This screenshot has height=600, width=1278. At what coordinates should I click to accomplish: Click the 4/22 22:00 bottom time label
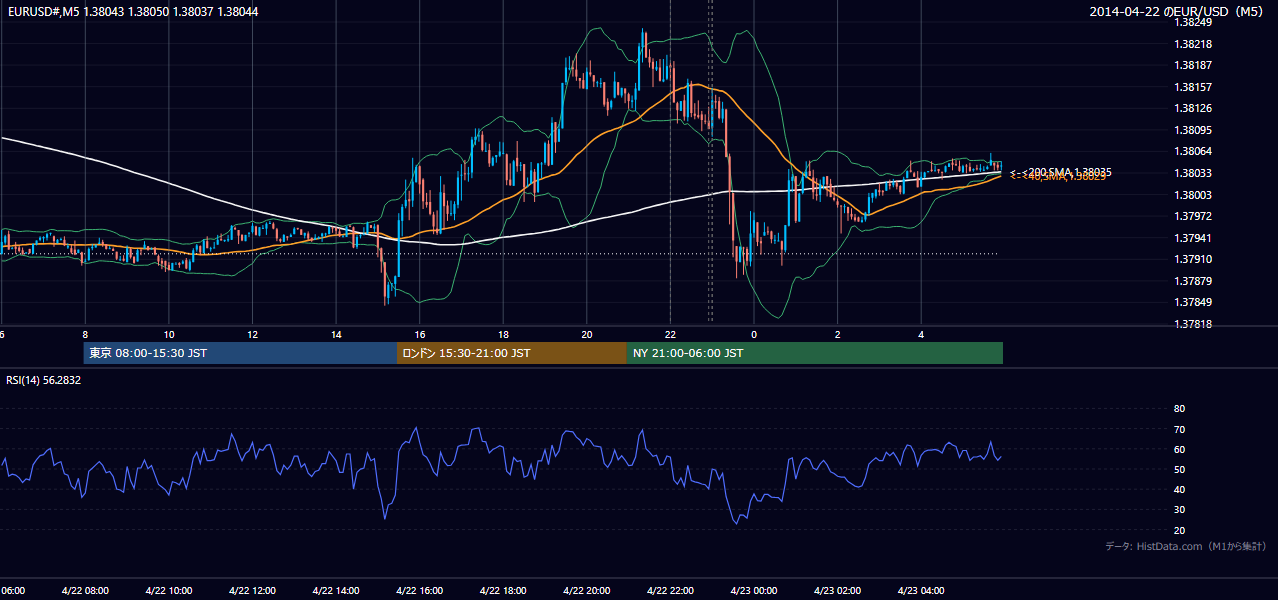click(670, 590)
